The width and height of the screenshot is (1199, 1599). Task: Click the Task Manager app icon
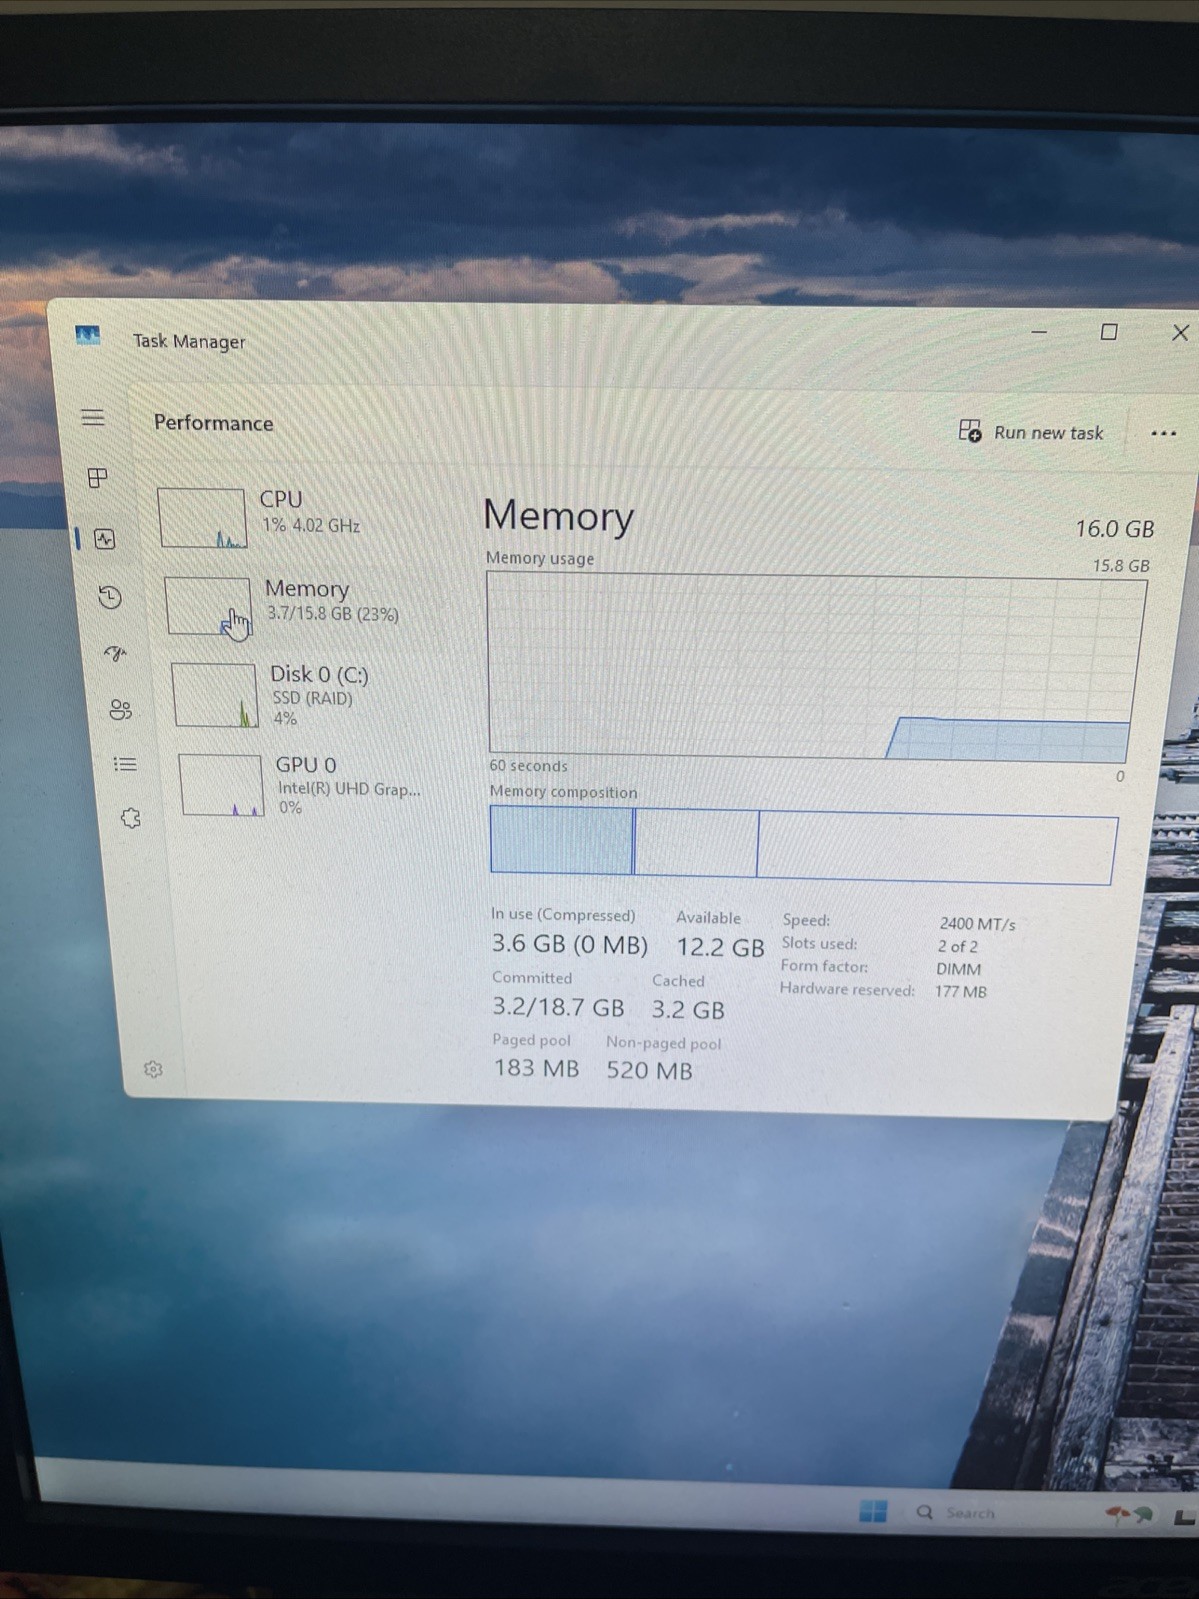pos(88,335)
